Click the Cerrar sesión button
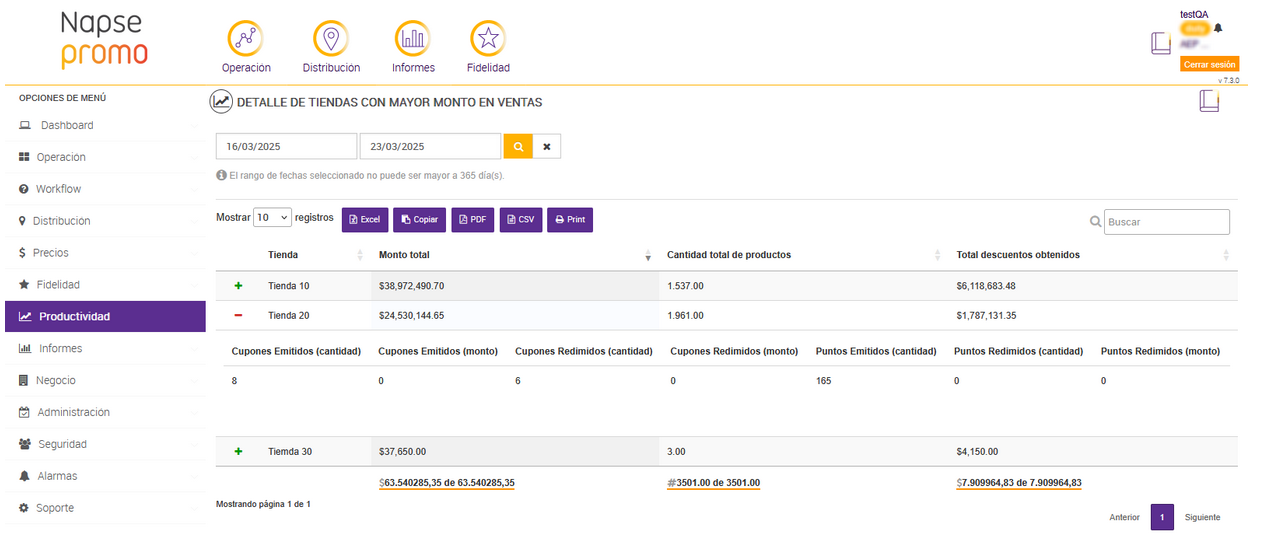This screenshot has height=543, width=1264. (1209, 64)
